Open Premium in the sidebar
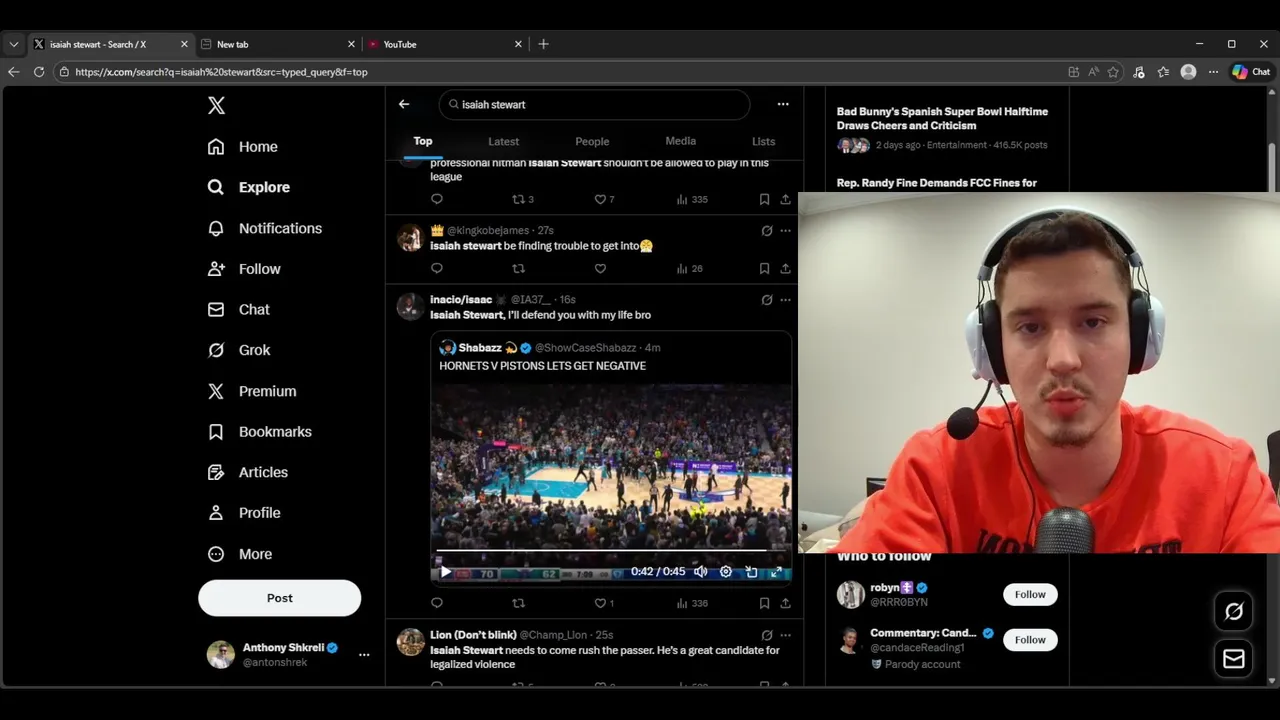Viewport: 1280px width, 720px height. pyautogui.click(x=251, y=391)
